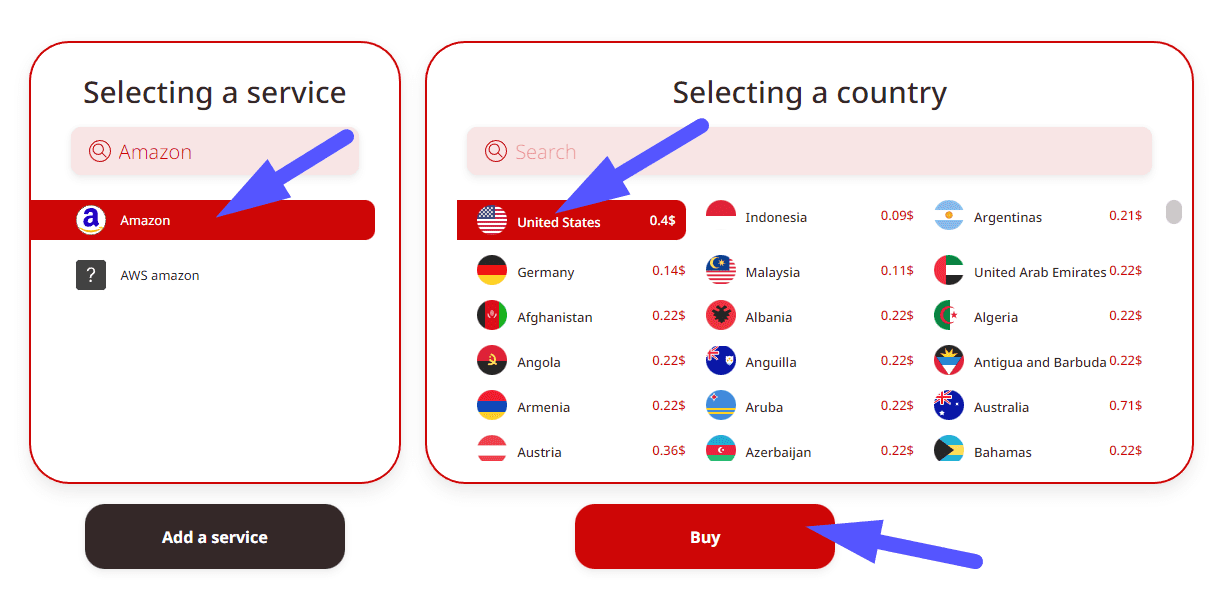The height and width of the screenshot is (608, 1218).
Task: Click the Antigua and Barbuda flag
Action: [x=949, y=361]
